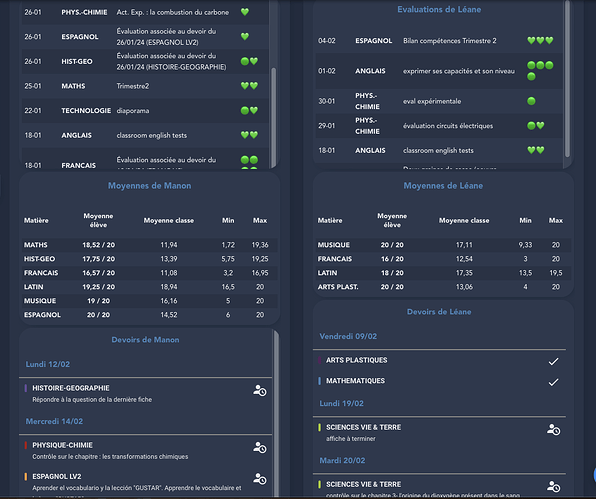Click the scrollbar of Léane's evaluations panel
The height and width of the screenshot is (499, 596).
click(x=567, y=78)
